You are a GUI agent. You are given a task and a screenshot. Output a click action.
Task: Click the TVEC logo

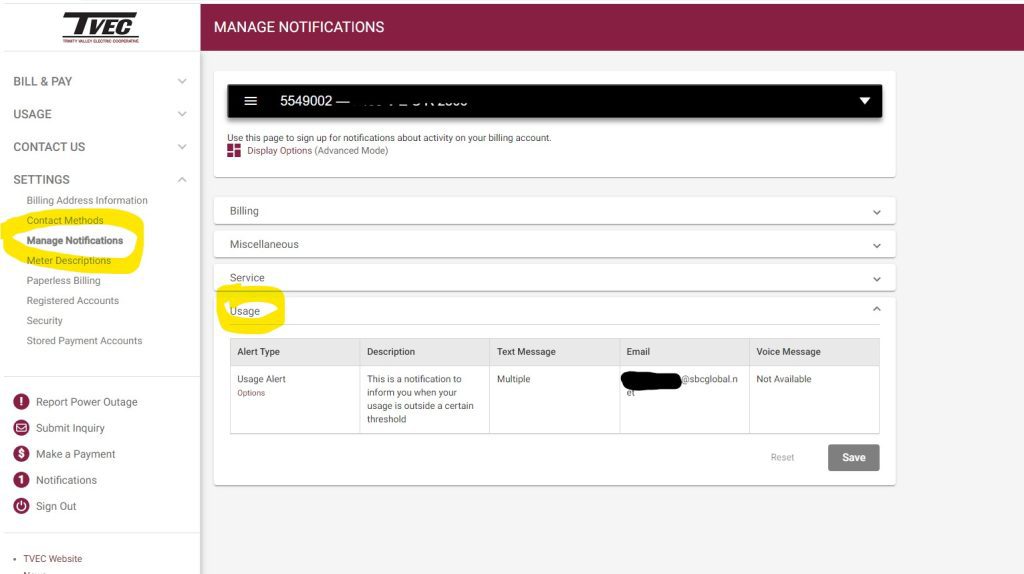[100, 27]
